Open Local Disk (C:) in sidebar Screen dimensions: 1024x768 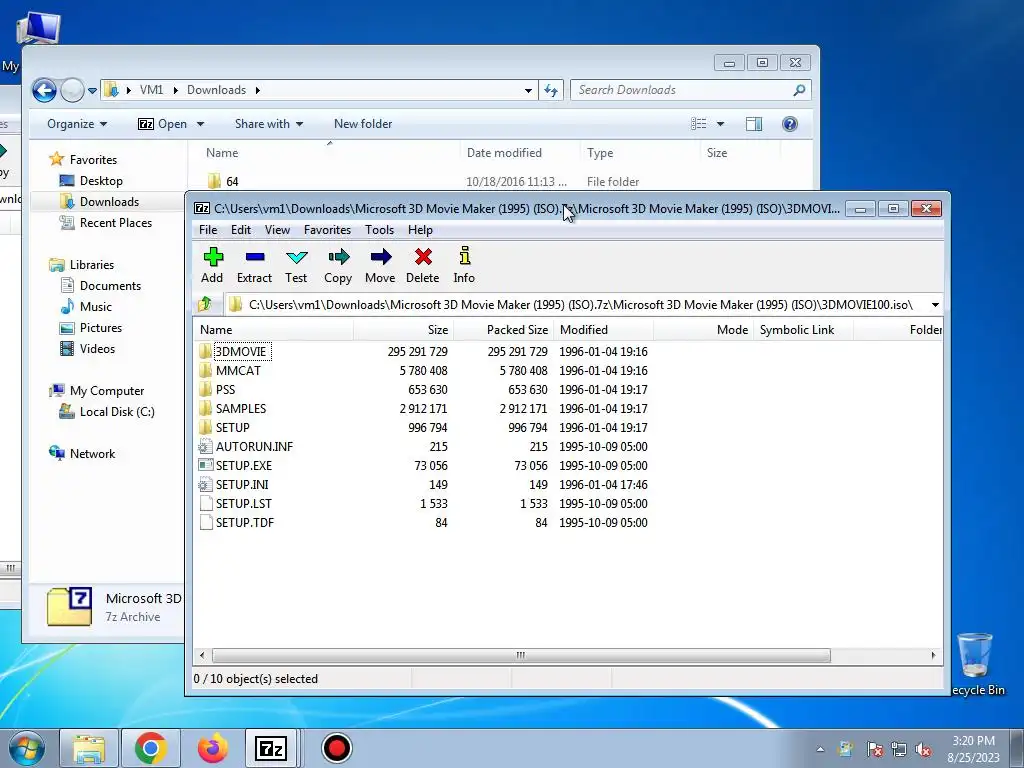coord(117,412)
